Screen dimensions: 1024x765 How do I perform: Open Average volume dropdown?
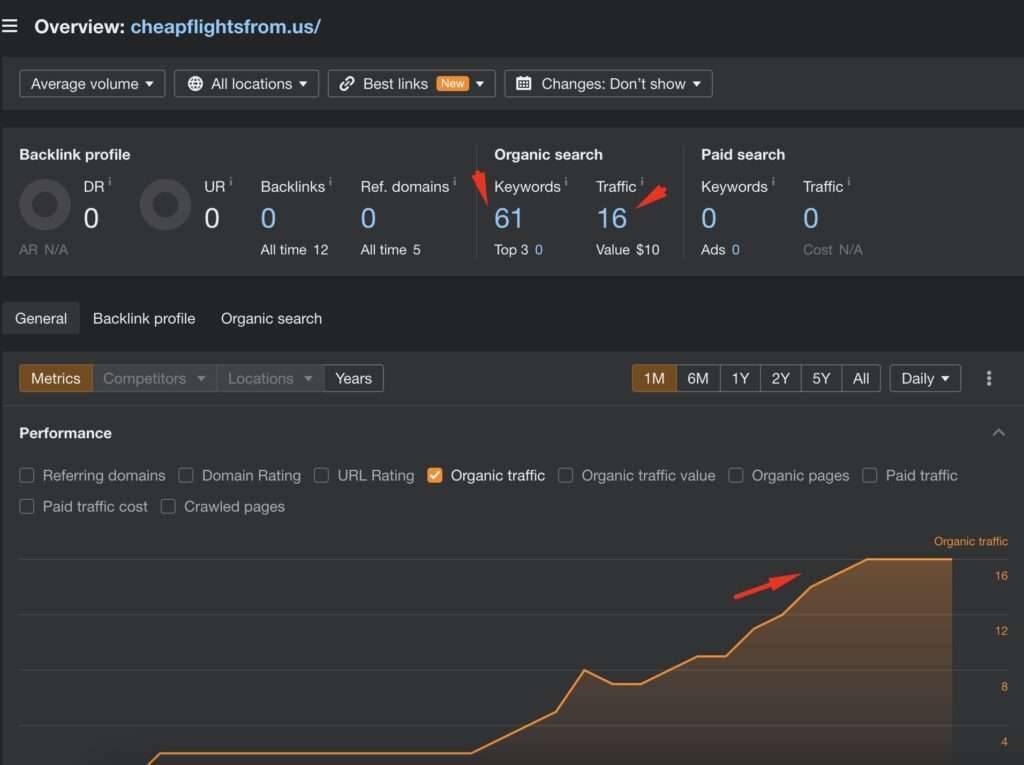pos(92,84)
